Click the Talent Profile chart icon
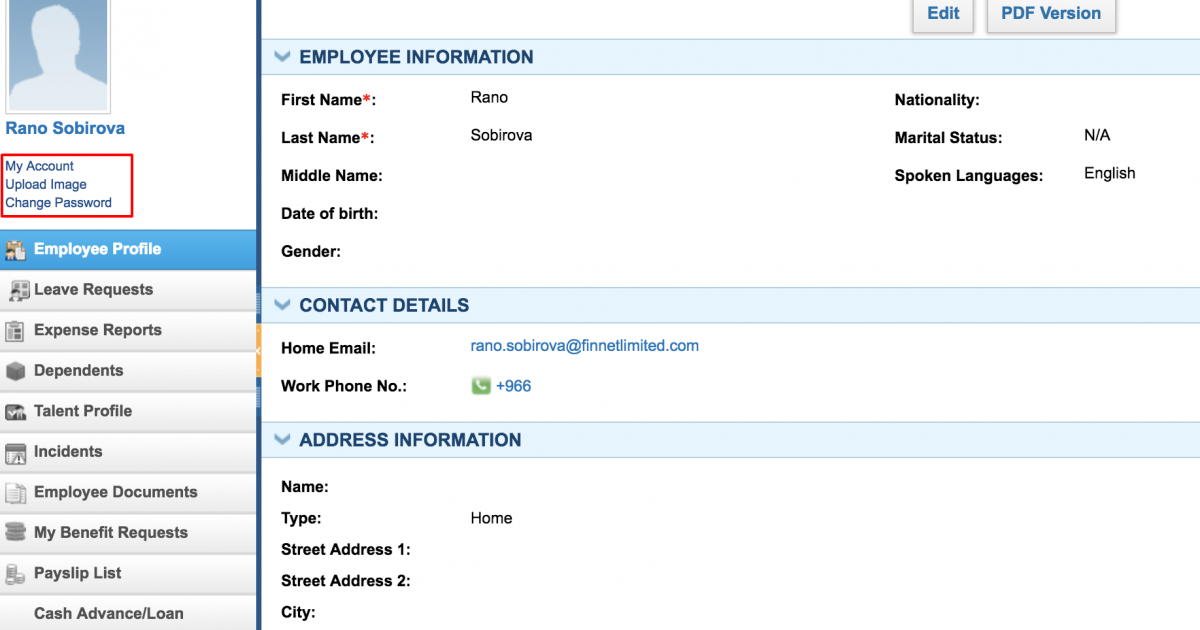The height and width of the screenshot is (630, 1200). (x=15, y=412)
